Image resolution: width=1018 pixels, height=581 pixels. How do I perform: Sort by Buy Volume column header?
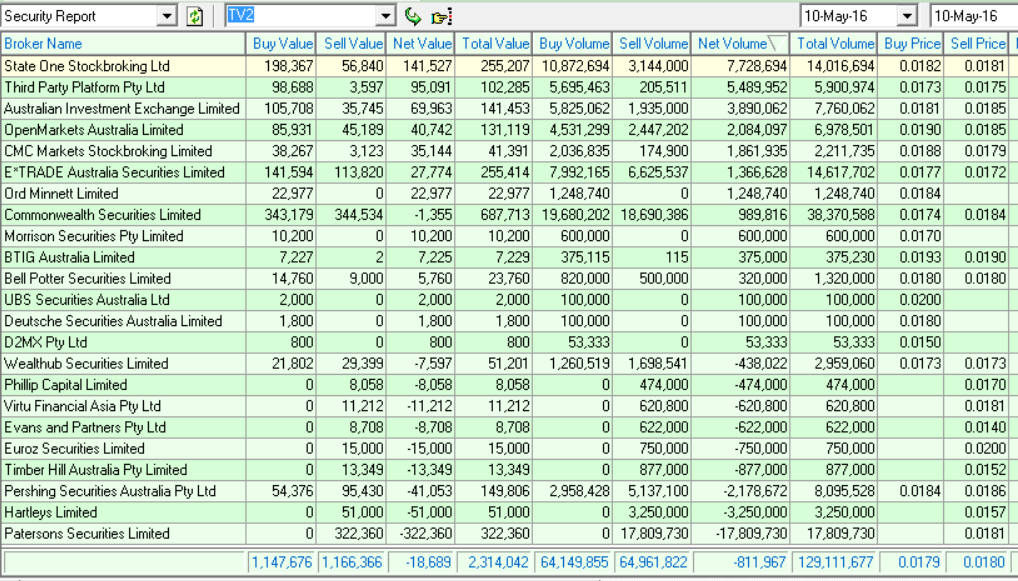tap(573, 43)
